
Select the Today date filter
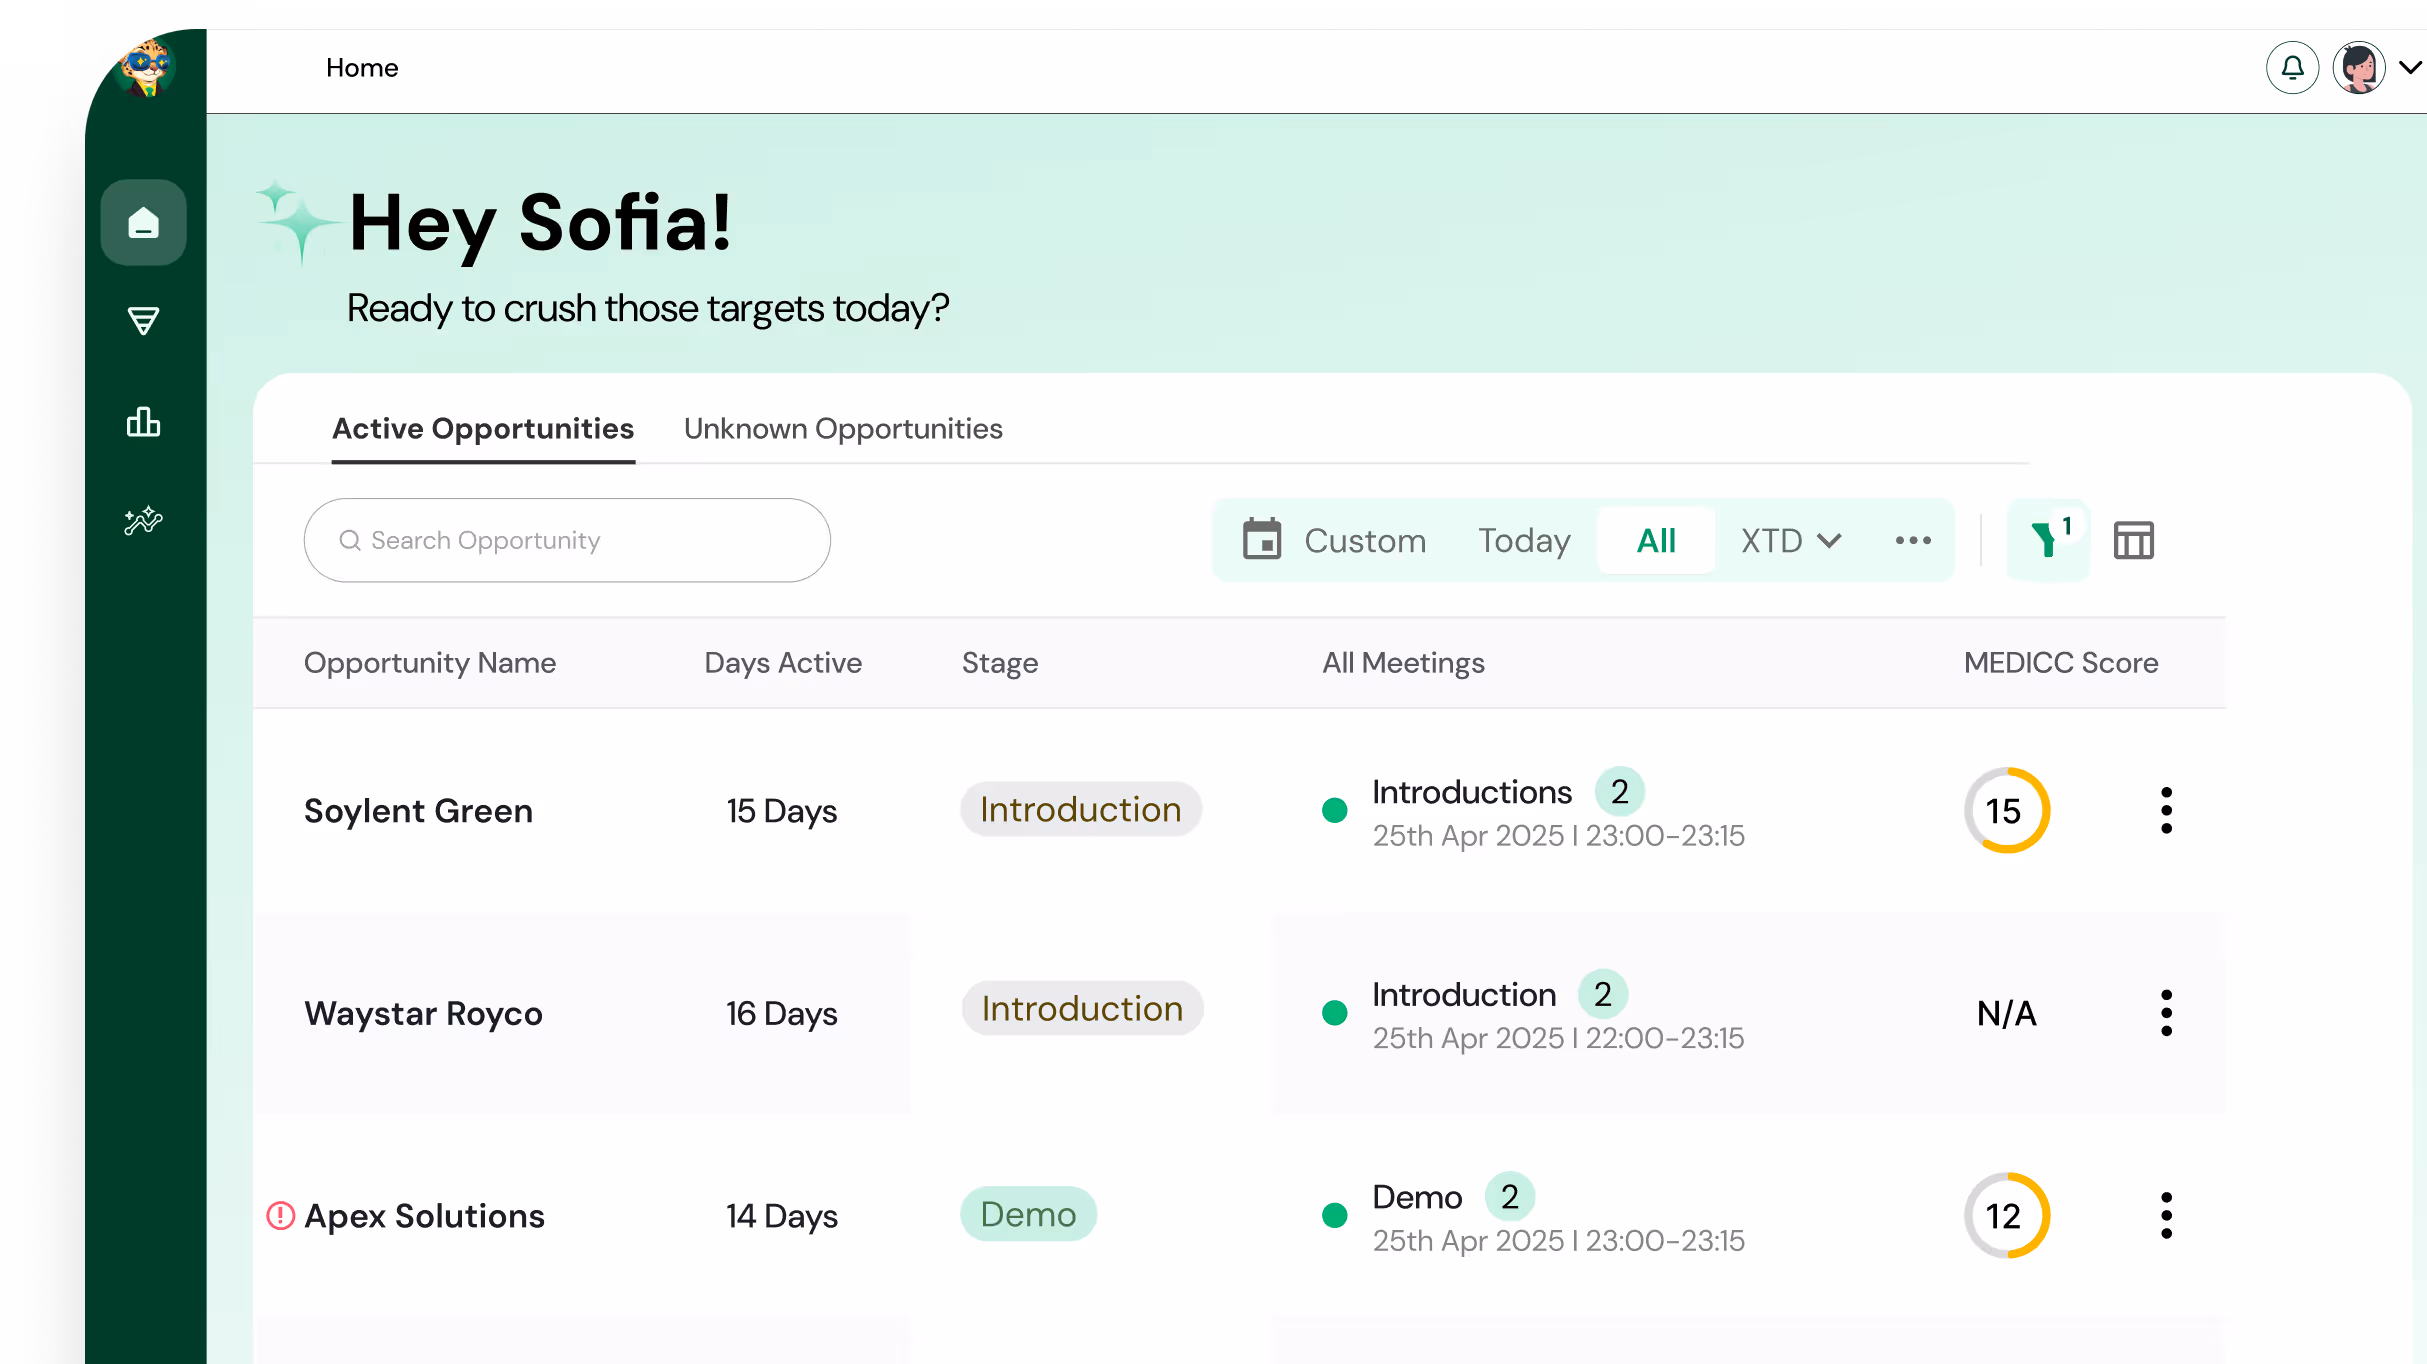[x=1524, y=541]
